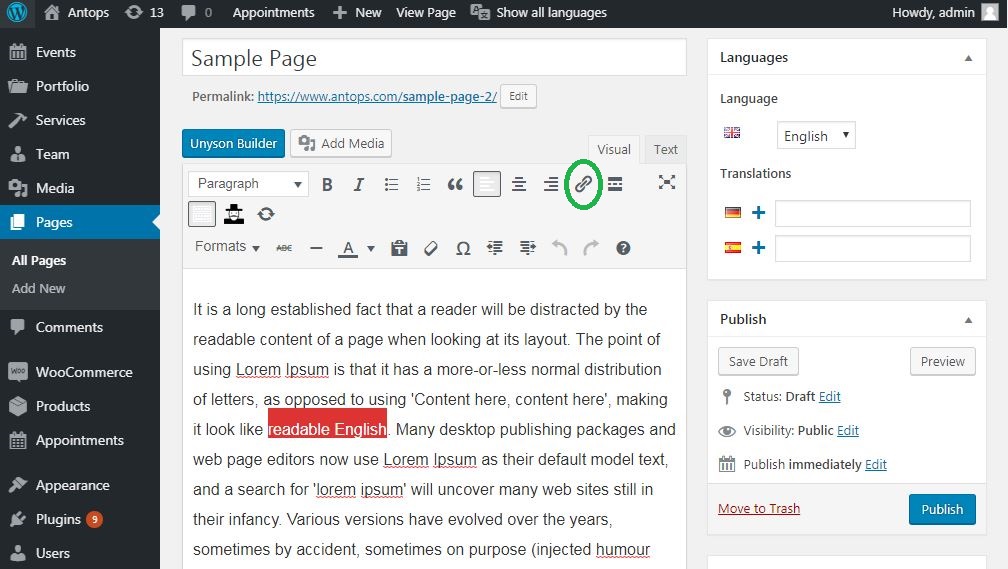Open the 13 updates in admin bar
This screenshot has height=569, width=1008.
tap(144, 13)
